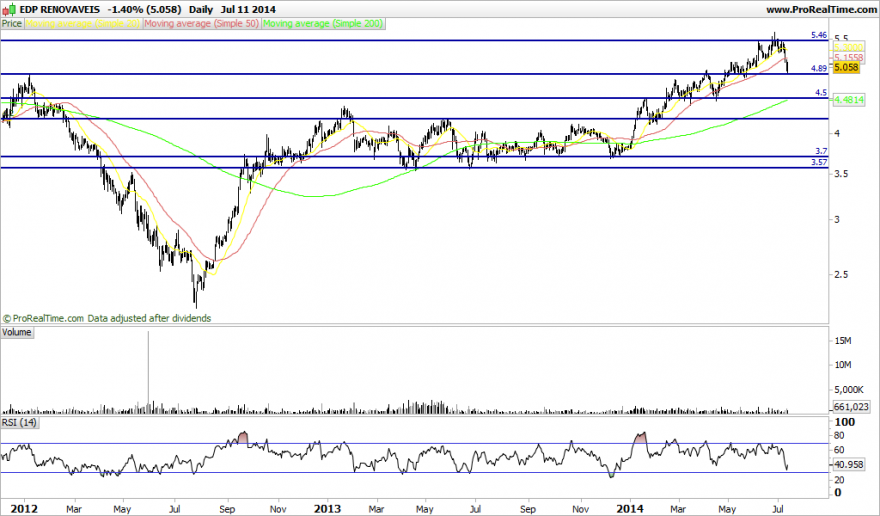
Task: Click the RSI (14) panel label
Action: pos(19,422)
